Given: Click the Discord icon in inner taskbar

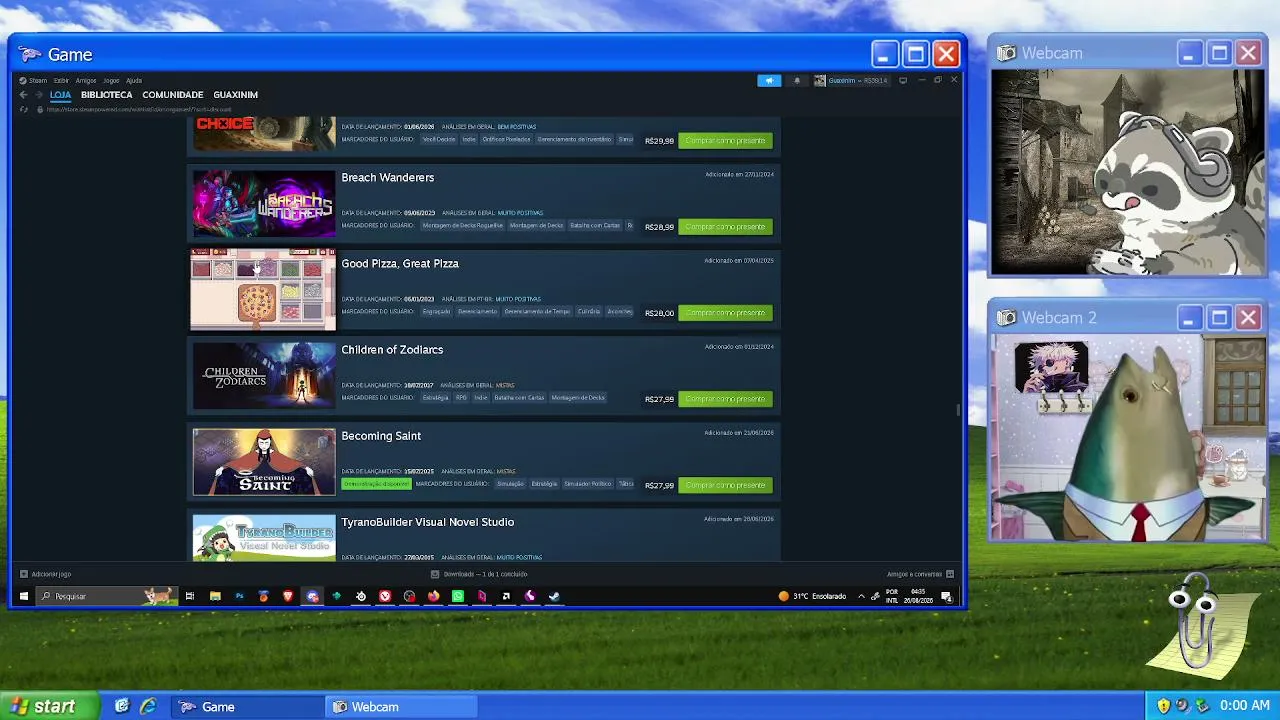Looking at the screenshot, I should 313,596.
